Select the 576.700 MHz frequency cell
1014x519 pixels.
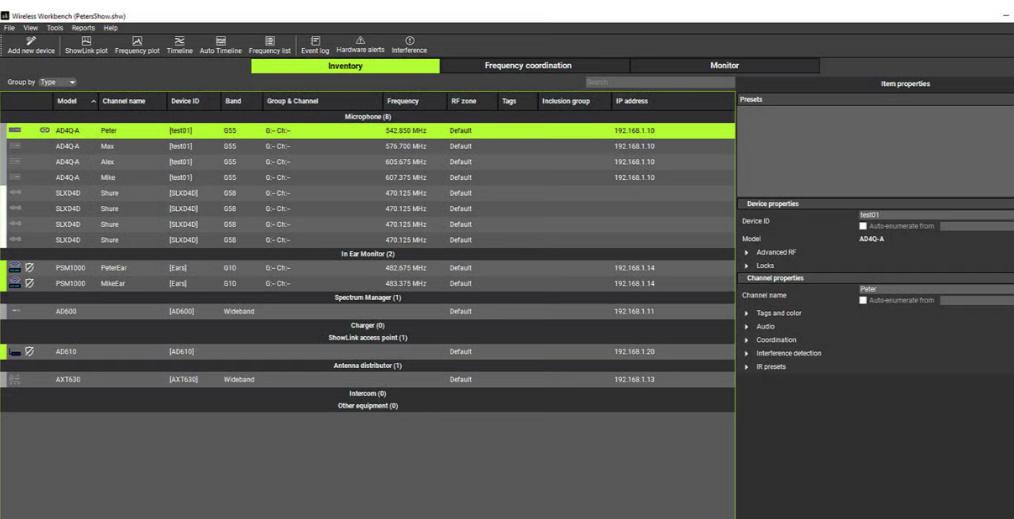406,146
